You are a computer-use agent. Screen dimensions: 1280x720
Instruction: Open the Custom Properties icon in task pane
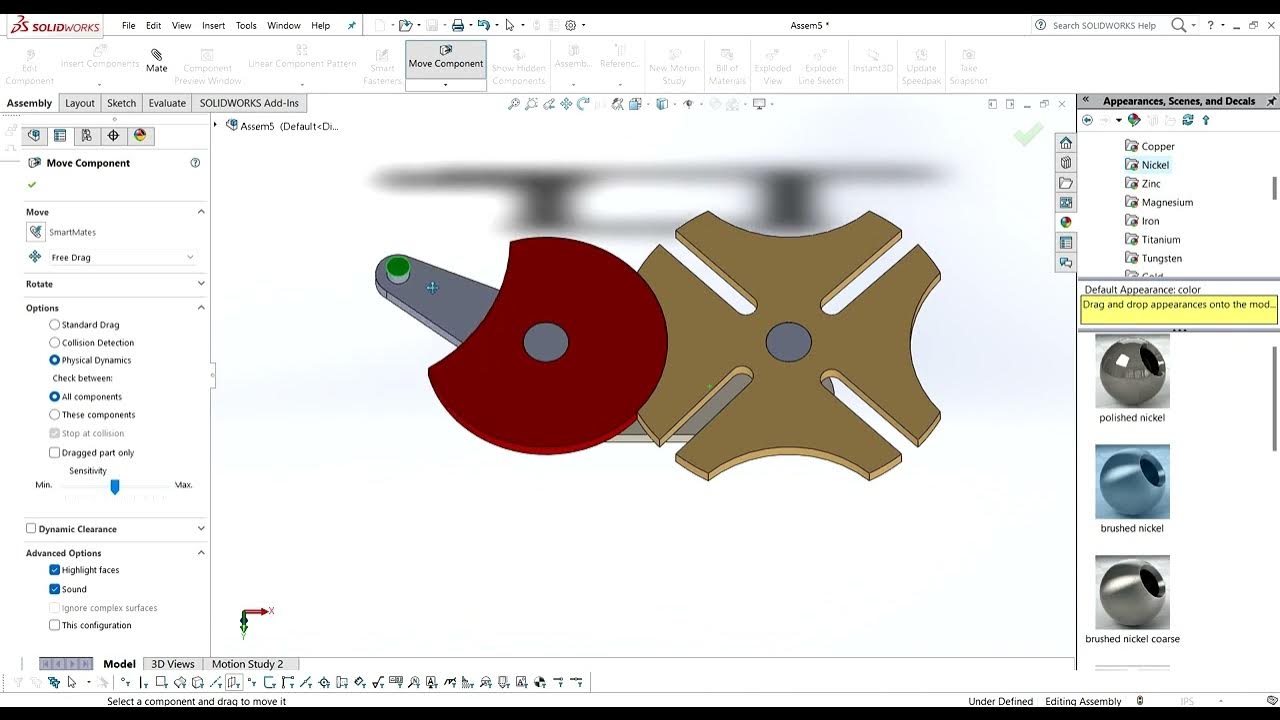(x=1066, y=242)
